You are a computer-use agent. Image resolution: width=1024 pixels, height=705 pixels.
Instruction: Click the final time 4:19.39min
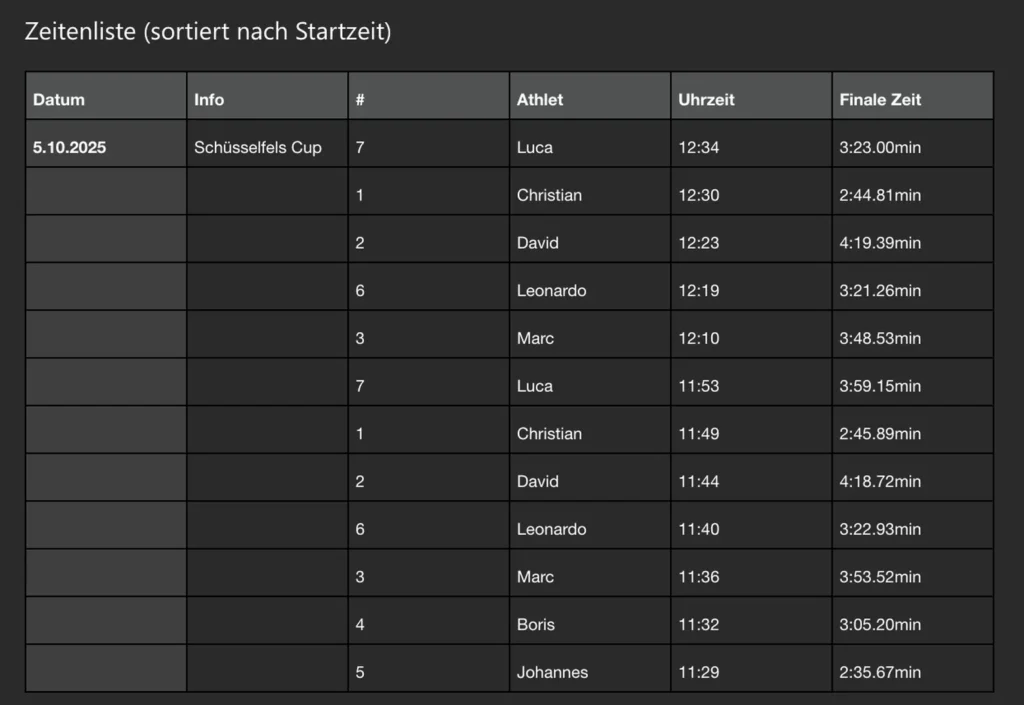(880, 243)
